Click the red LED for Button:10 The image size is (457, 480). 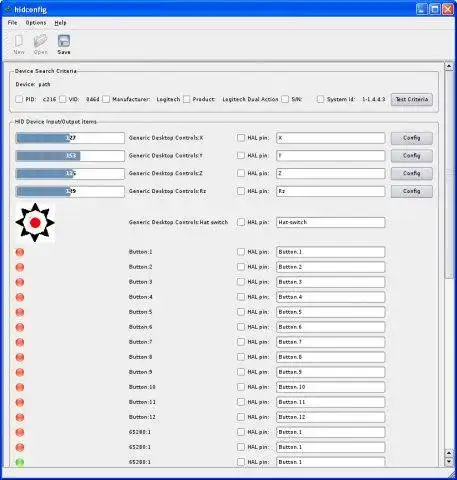(x=20, y=387)
